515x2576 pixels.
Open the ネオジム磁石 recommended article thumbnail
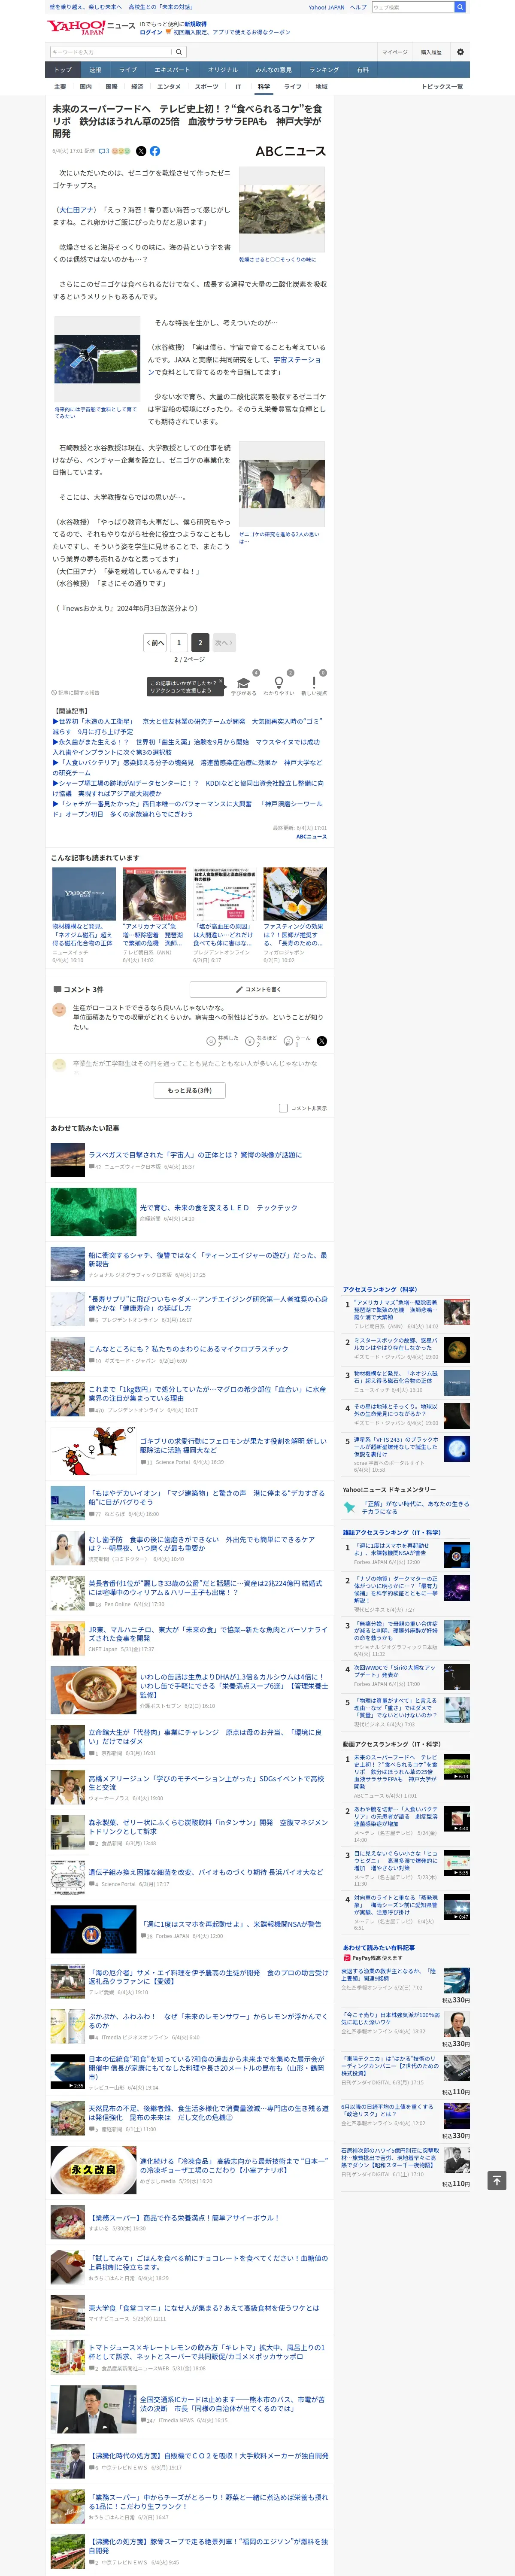pyautogui.click(x=84, y=893)
